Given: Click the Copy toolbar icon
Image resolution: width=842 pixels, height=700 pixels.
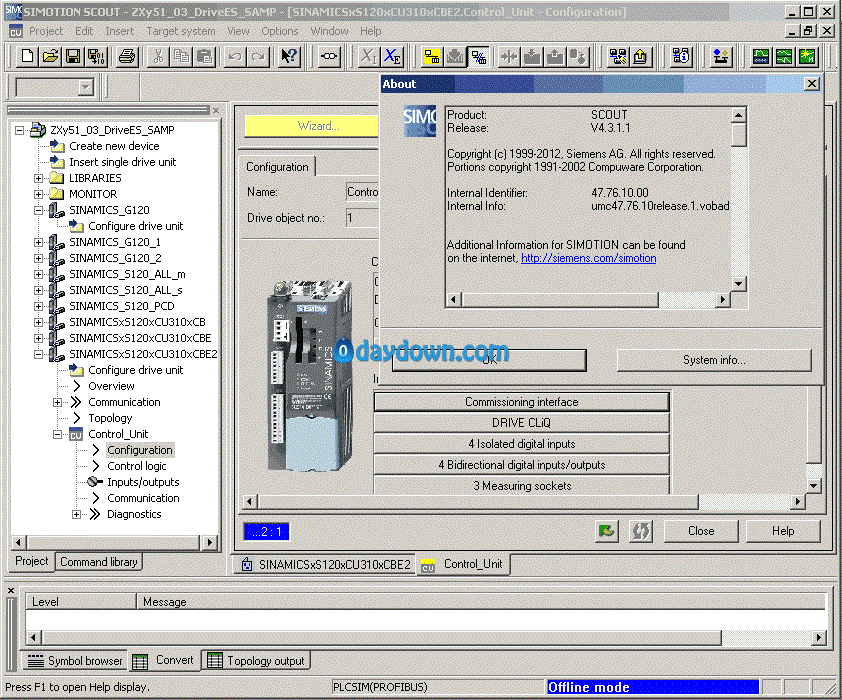Looking at the screenshot, I should pyautogui.click(x=182, y=56).
